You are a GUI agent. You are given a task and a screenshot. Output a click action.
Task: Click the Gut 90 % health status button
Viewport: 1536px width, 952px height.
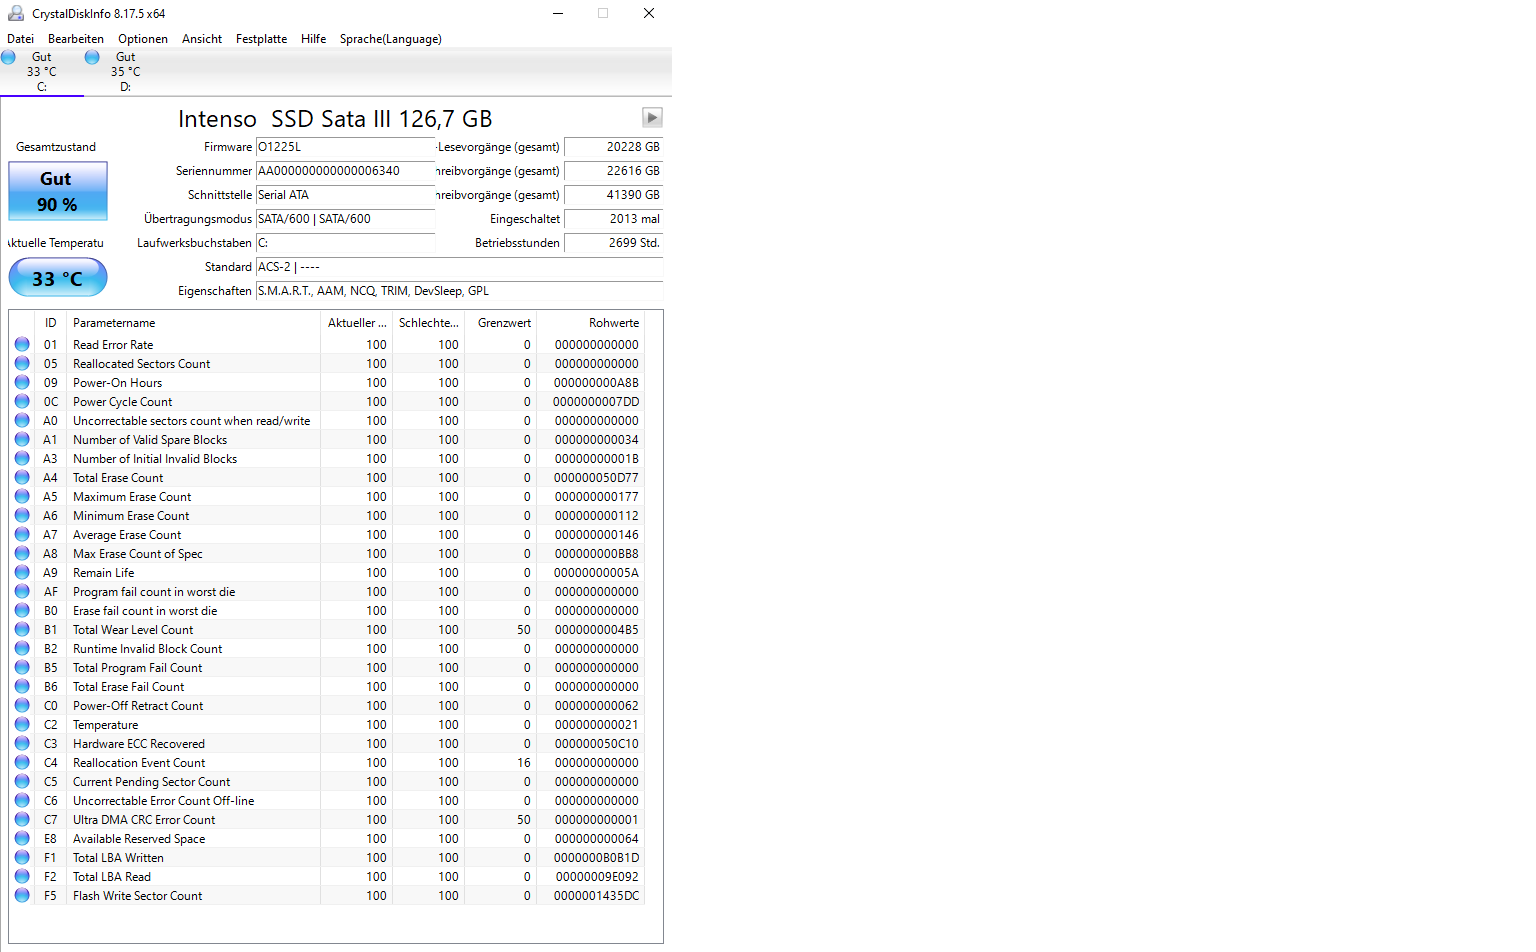[x=58, y=191]
